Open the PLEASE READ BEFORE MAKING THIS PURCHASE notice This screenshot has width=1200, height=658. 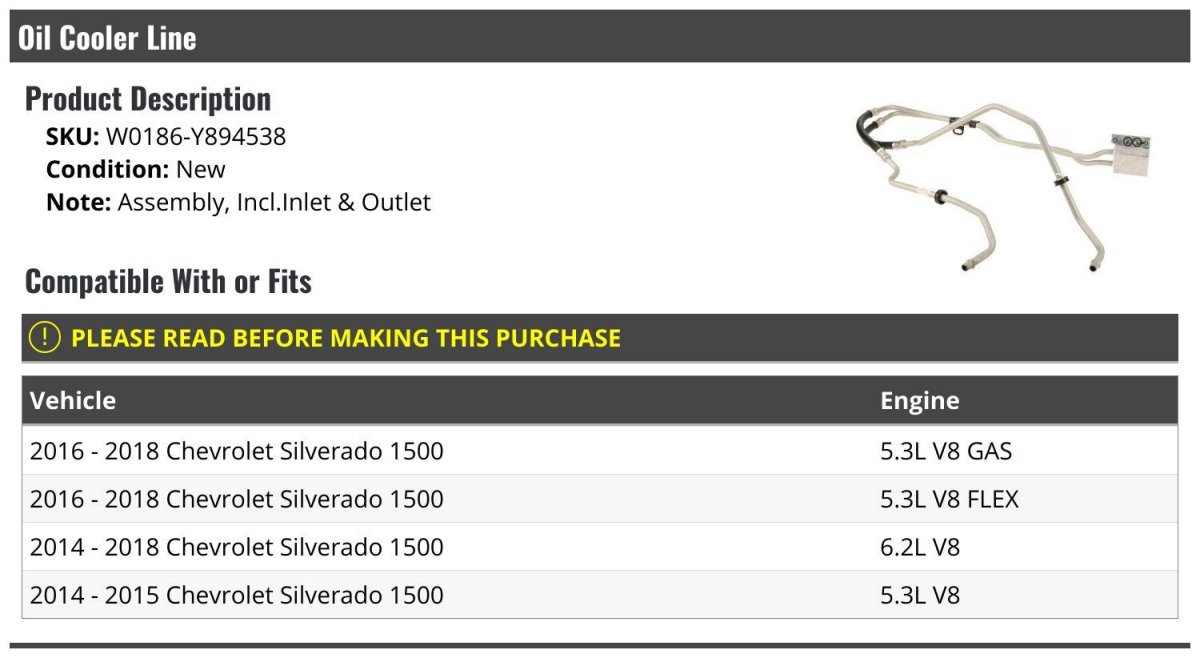346,338
